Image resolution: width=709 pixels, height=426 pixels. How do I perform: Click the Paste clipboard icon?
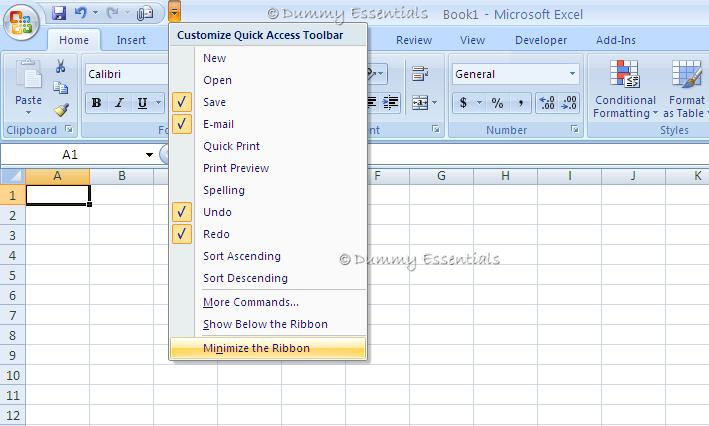[28, 74]
